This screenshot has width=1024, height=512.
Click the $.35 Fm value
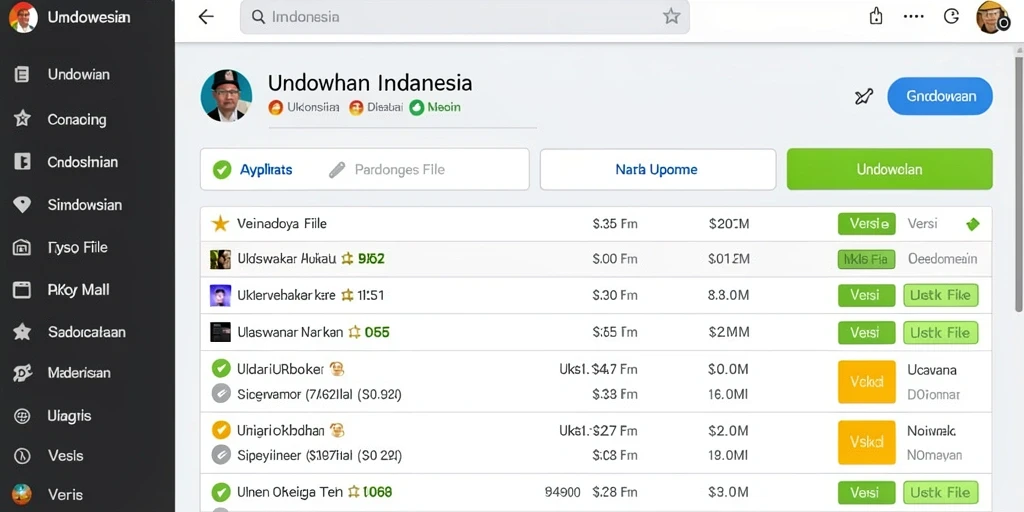tap(615, 224)
